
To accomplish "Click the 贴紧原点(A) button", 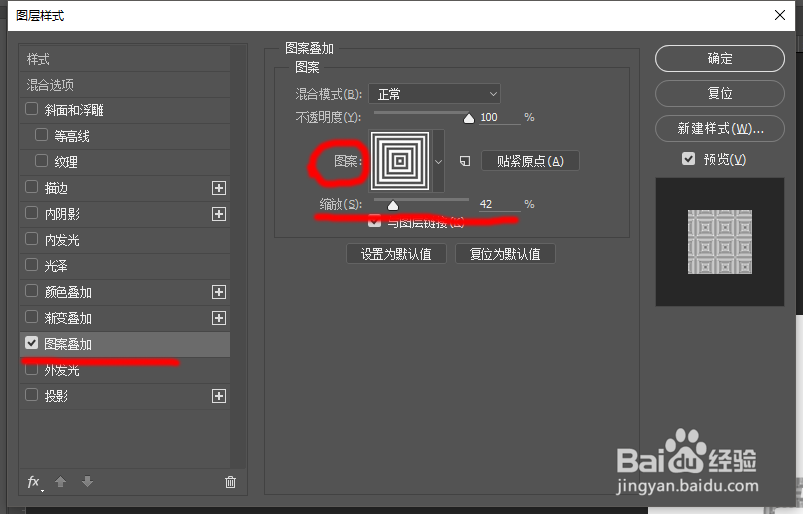I will tap(530, 161).
